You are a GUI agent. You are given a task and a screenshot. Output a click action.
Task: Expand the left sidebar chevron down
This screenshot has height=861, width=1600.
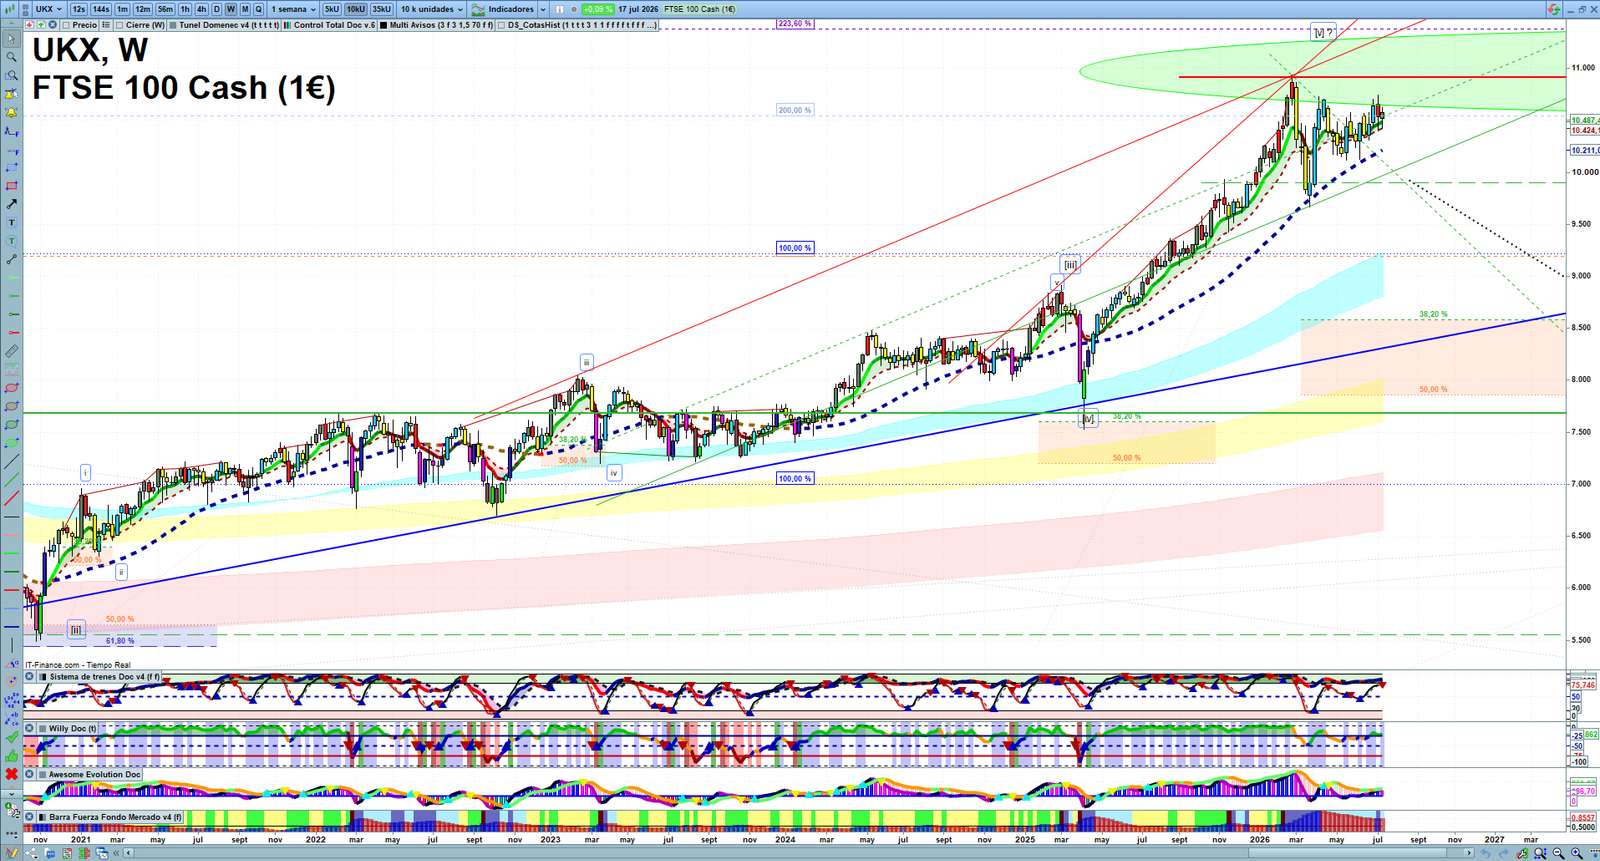pos(12,793)
